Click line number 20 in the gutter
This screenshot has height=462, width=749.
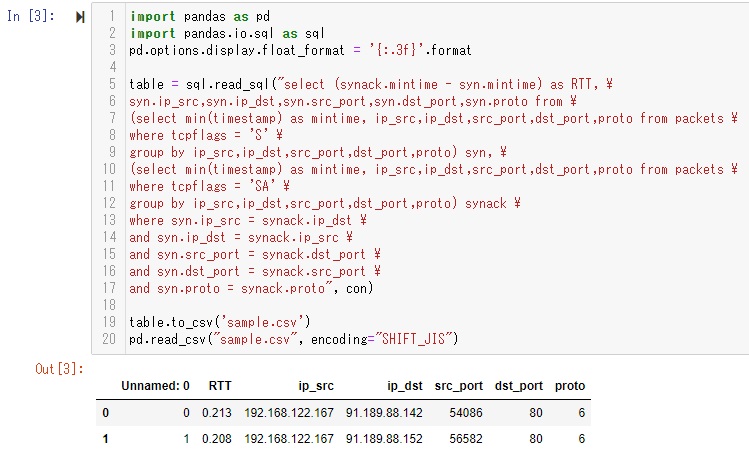pos(109,339)
